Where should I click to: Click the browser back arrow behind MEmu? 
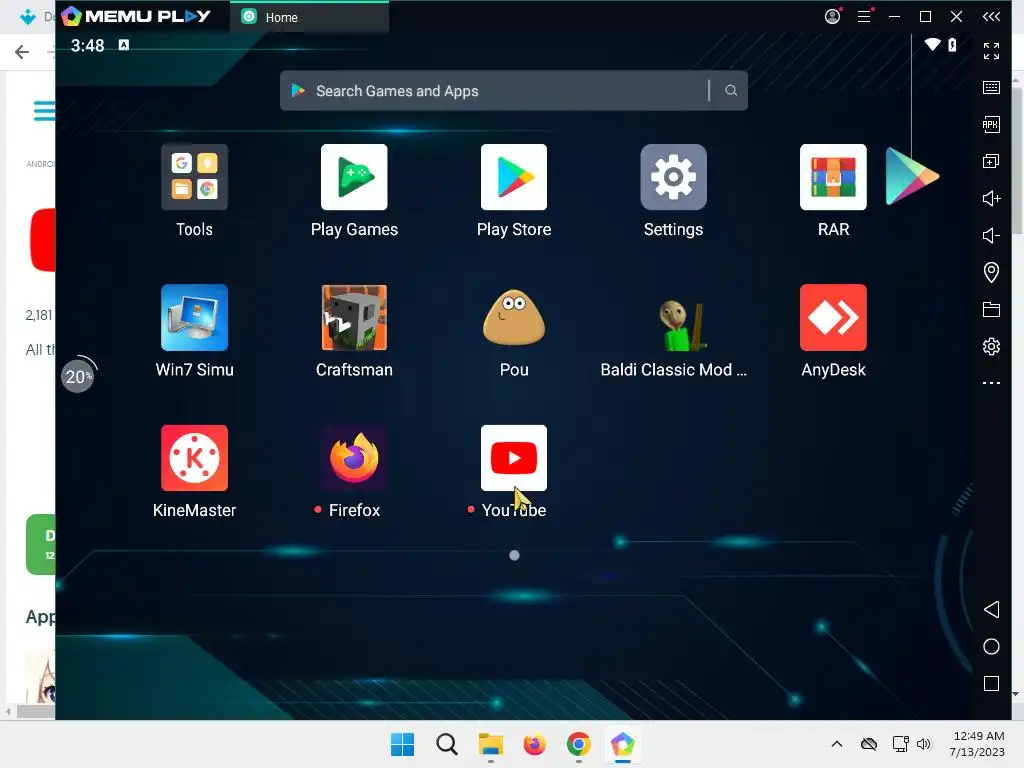coord(22,52)
